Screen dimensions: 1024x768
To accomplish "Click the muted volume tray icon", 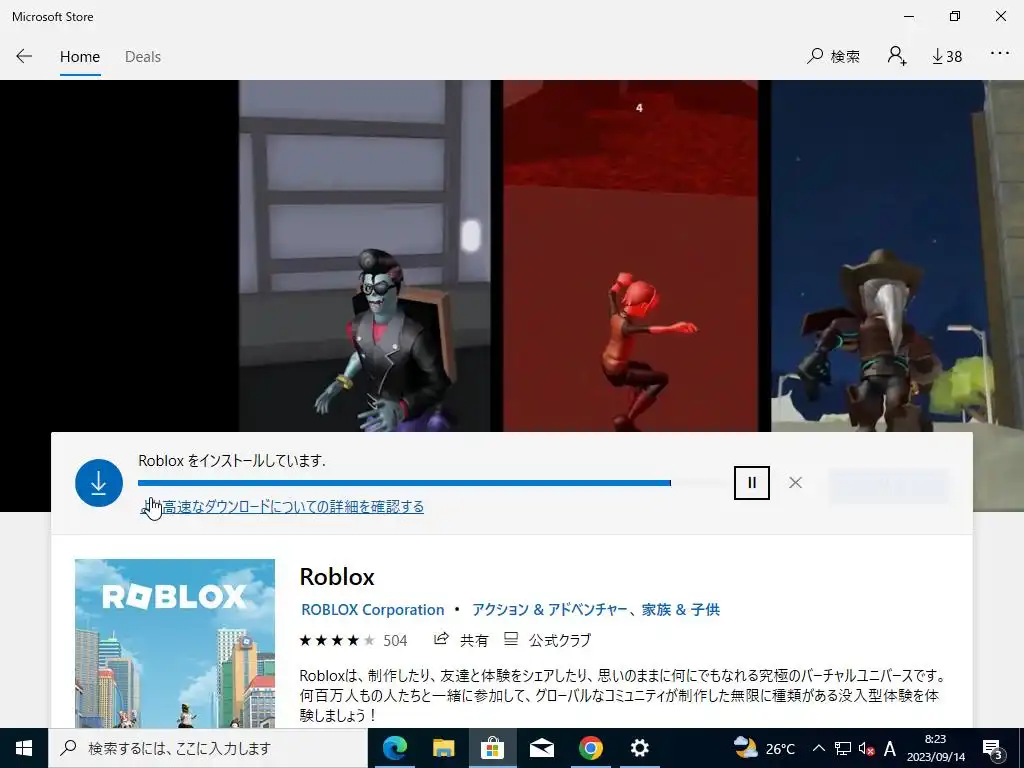I will (866, 749).
